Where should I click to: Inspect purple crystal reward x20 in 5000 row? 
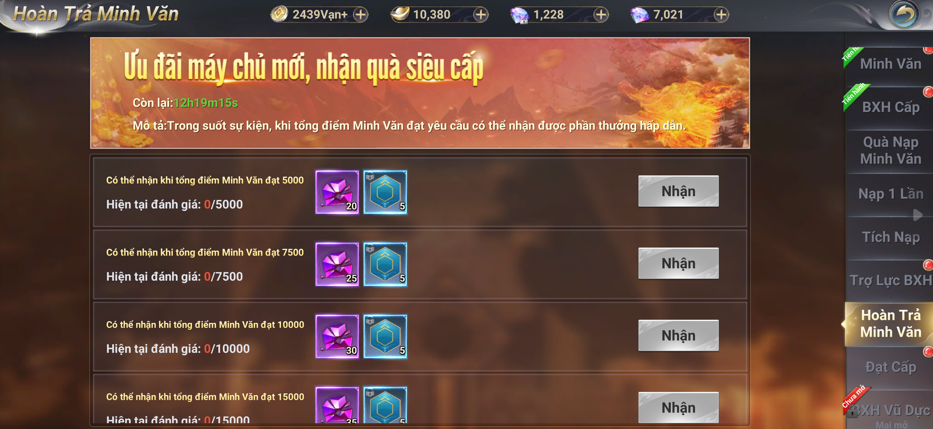pyautogui.click(x=337, y=192)
